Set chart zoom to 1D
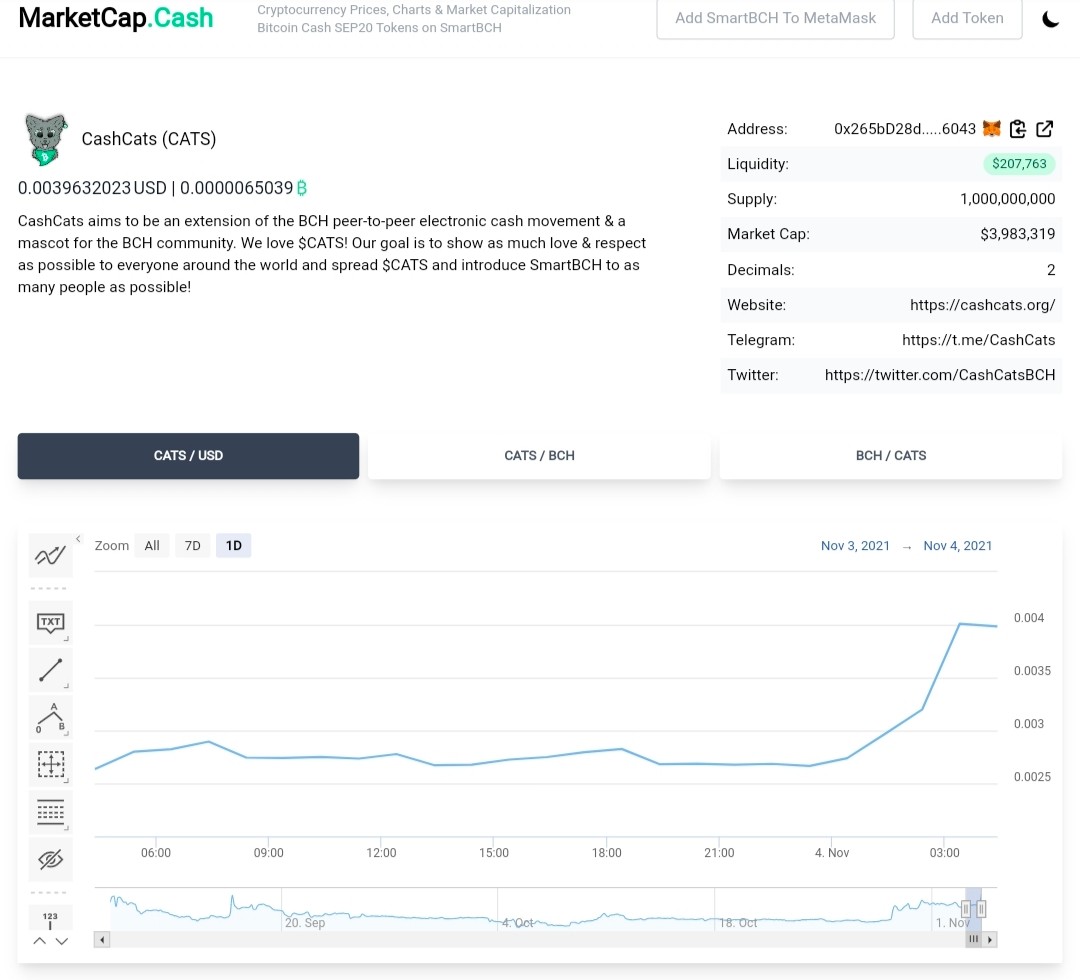 click(x=233, y=546)
